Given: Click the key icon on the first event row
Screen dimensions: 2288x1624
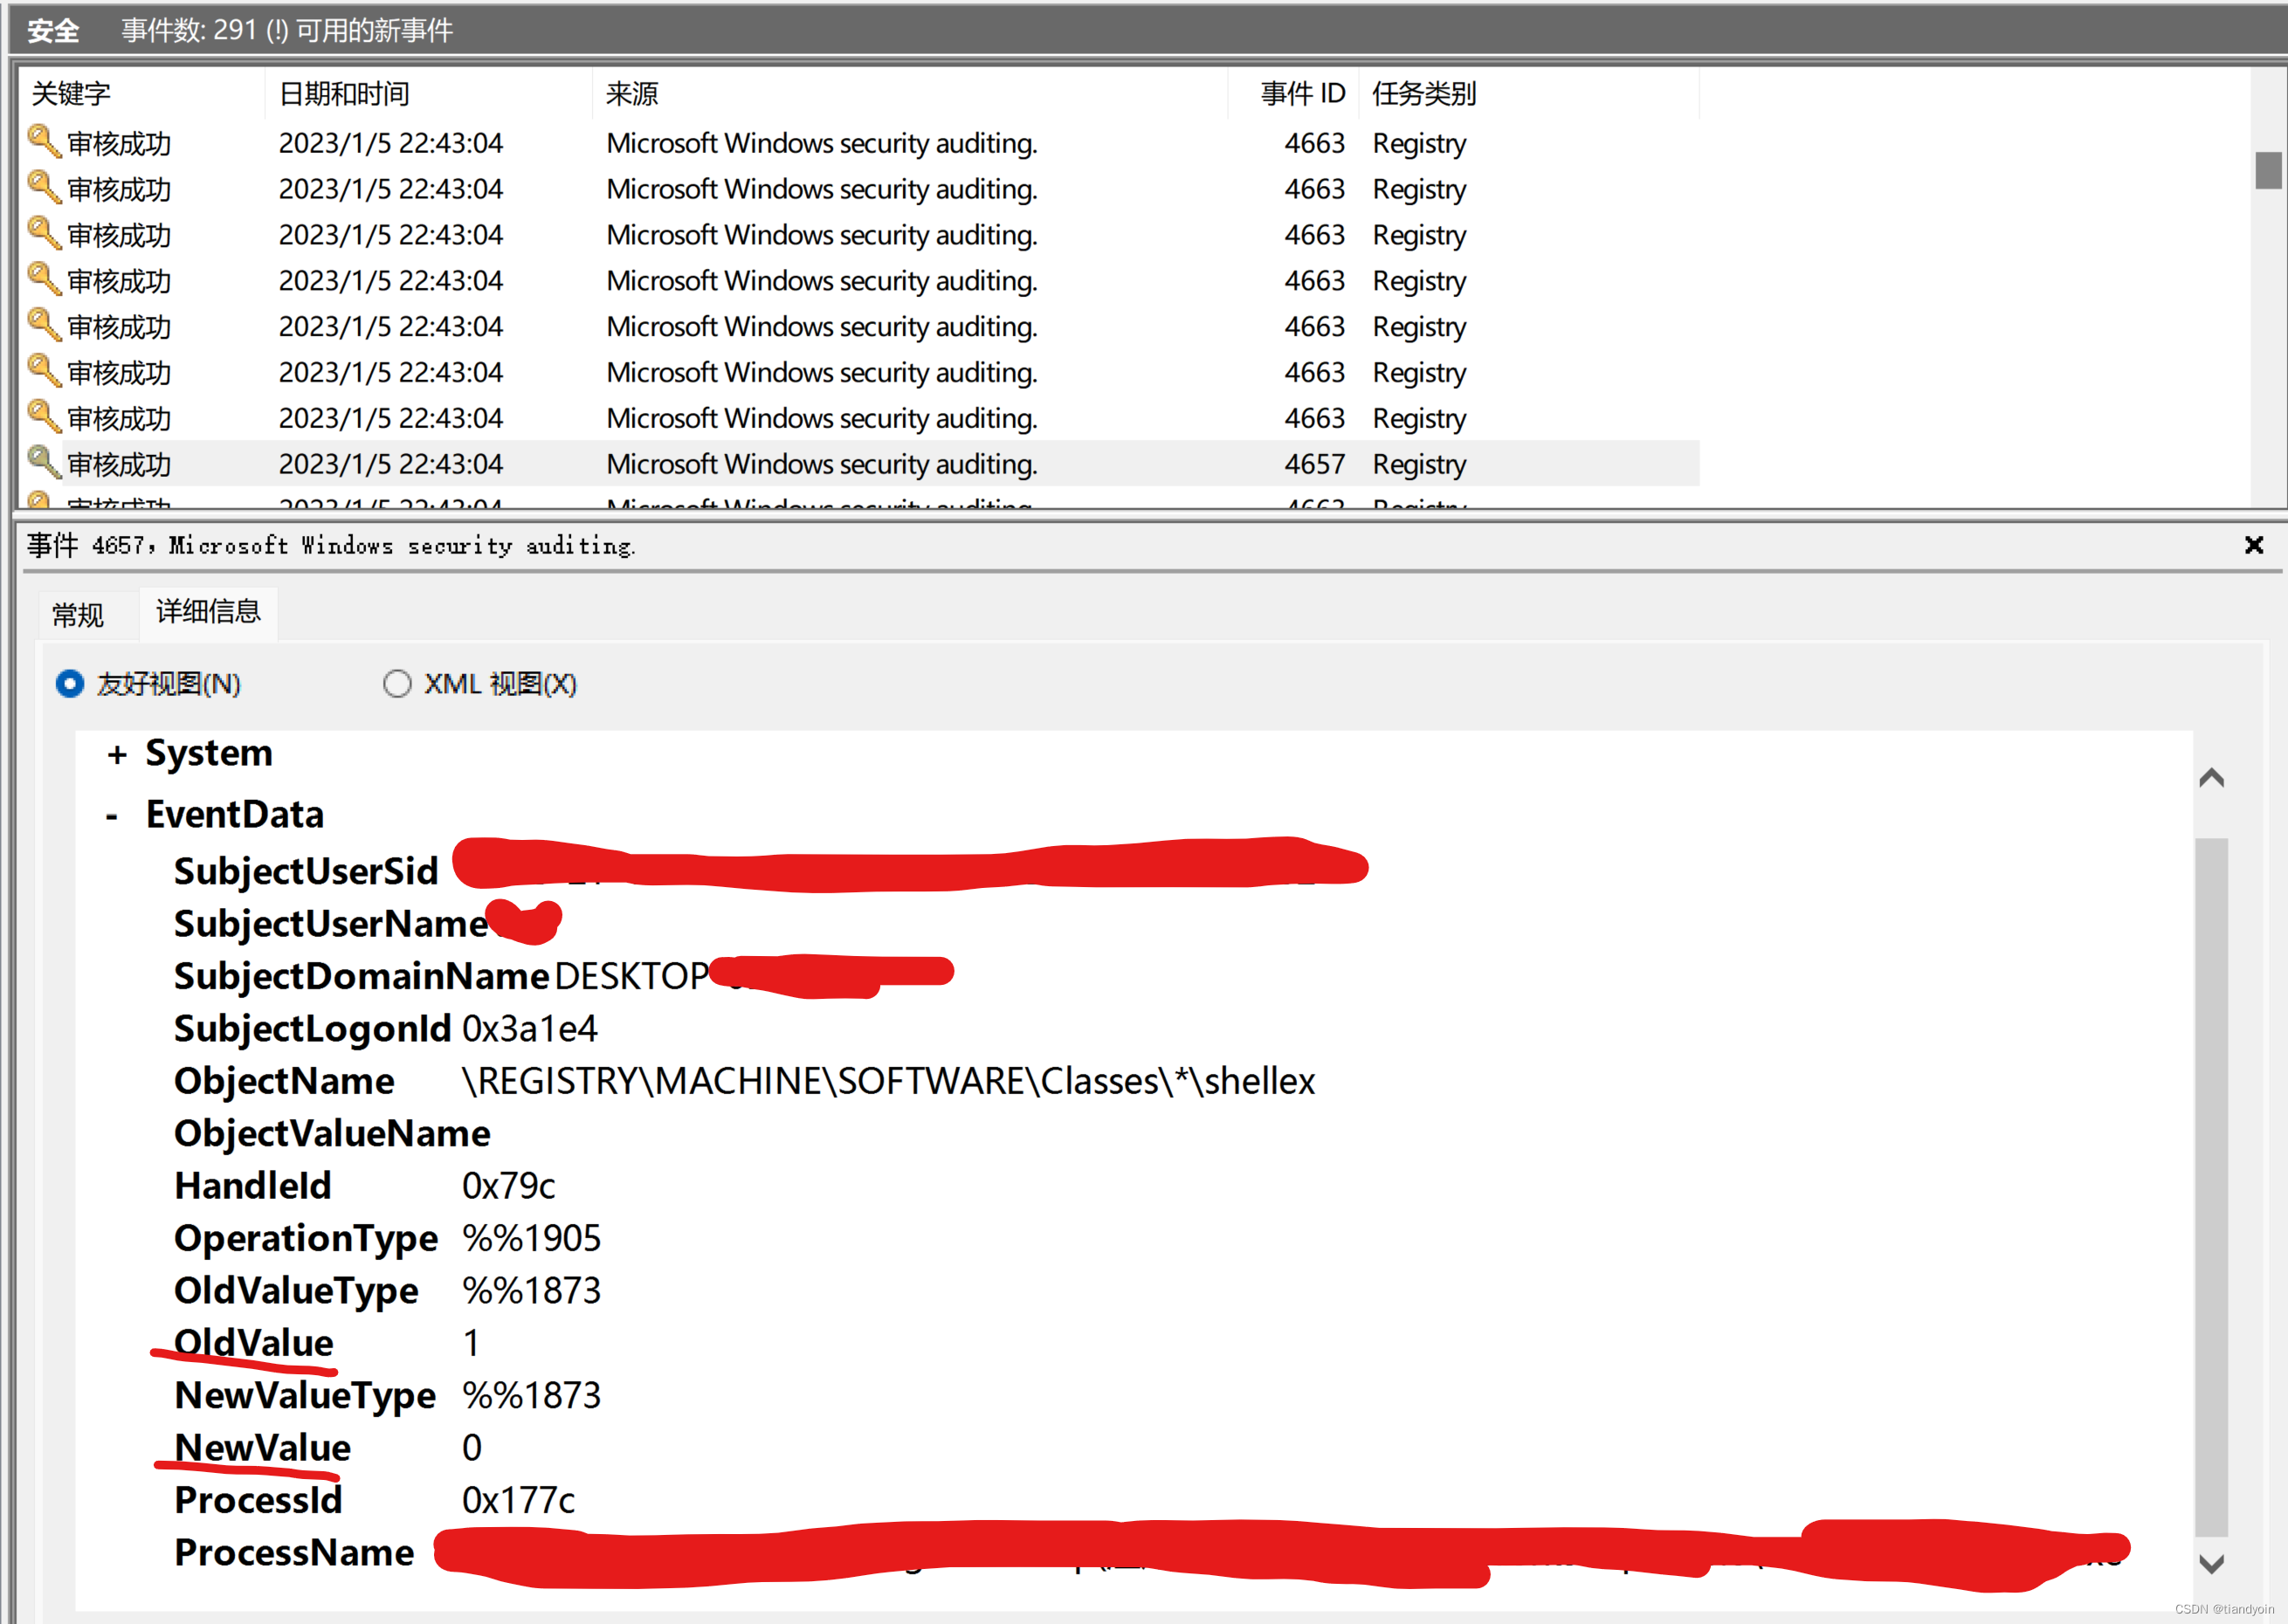Looking at the screenshot, I should [x=43, y=142].
